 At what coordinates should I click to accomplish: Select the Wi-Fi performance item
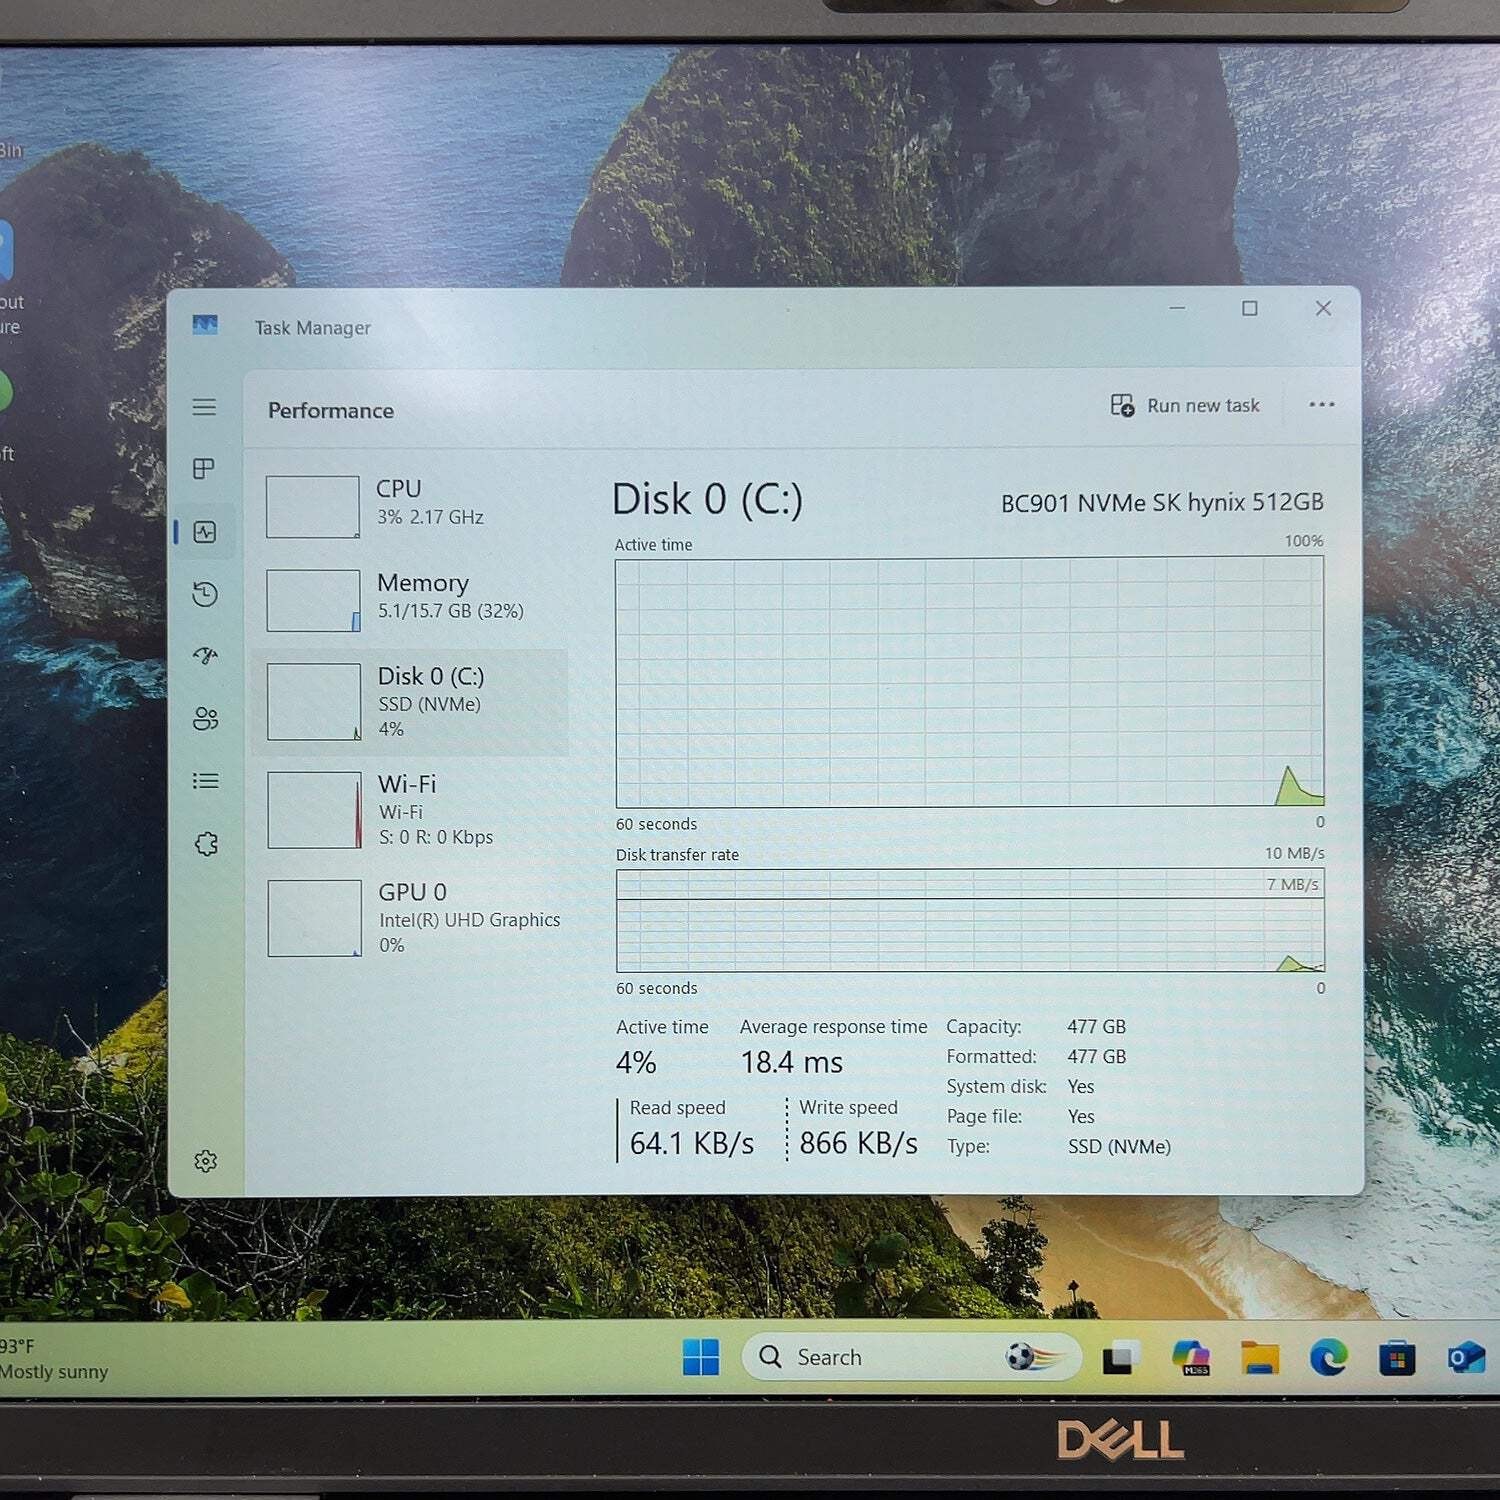point(410,810)
